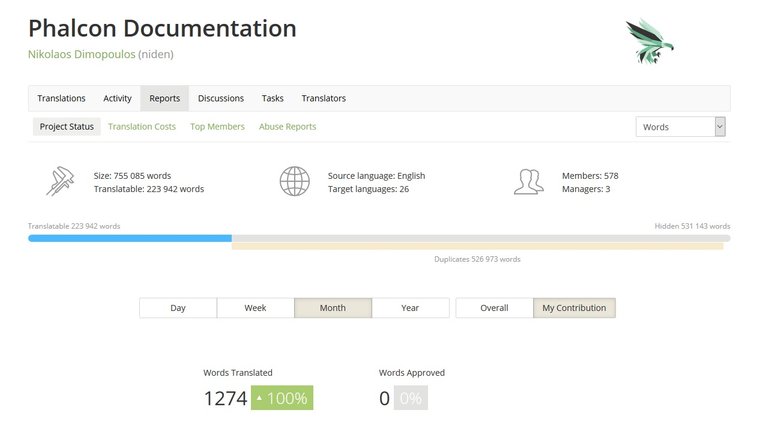The image size is (768, 422).
Task: Open Translation Costs report link
Action: point(142,127)
